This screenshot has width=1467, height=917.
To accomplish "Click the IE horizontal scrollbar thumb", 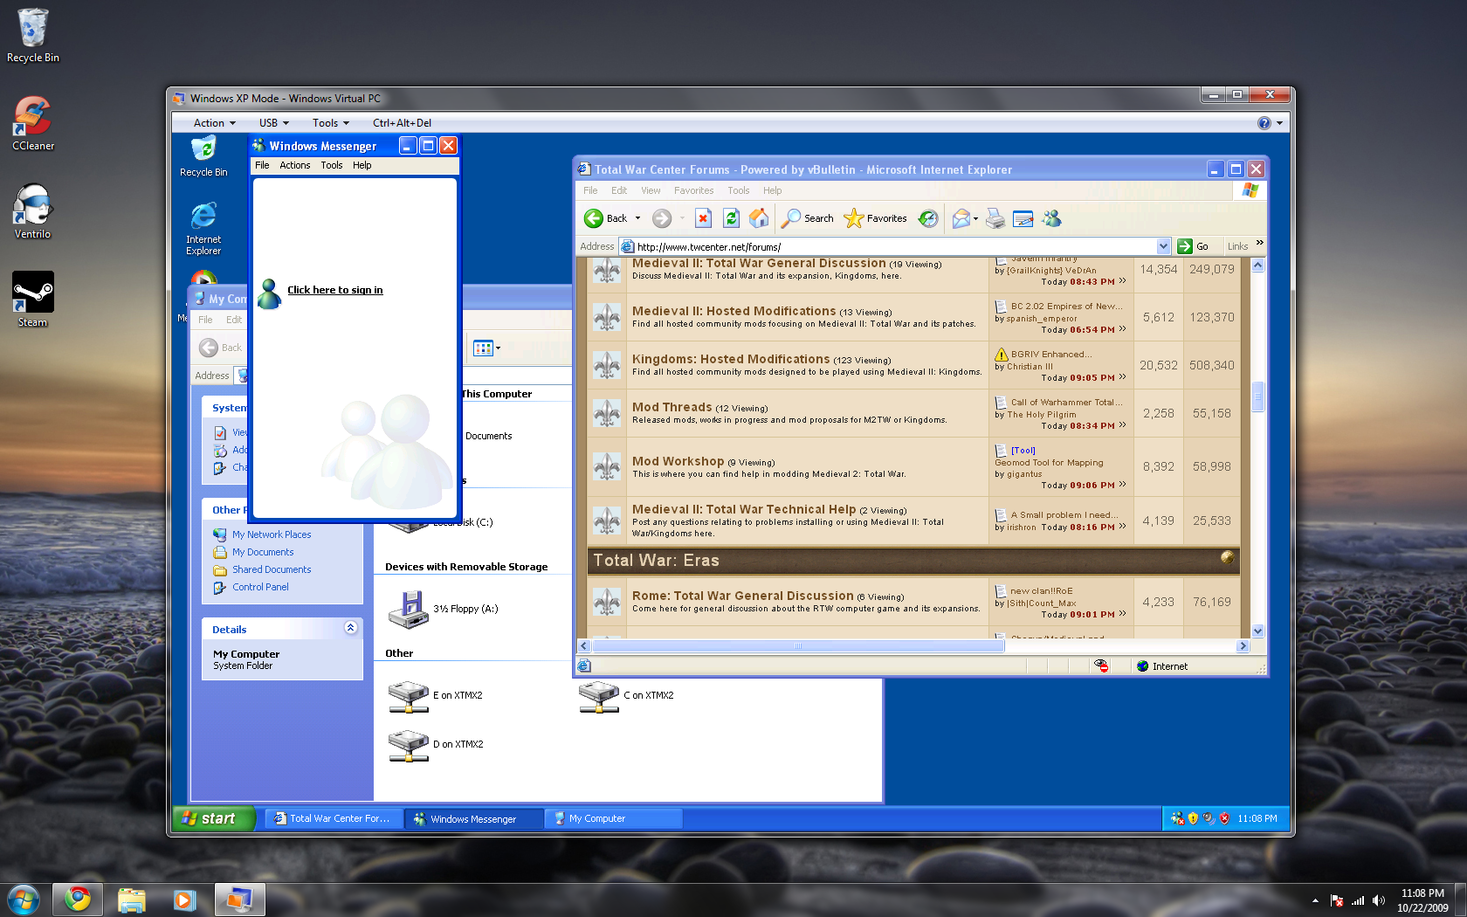I will click(x=797, y=646).
